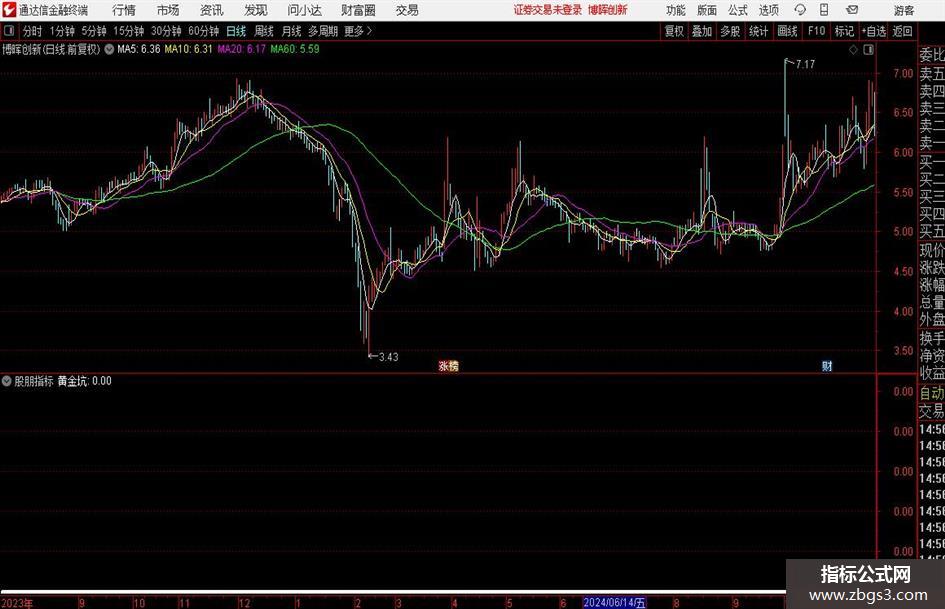The image size is (945, 609).
Task: Open the 问小达 menu
Action: 304,10
